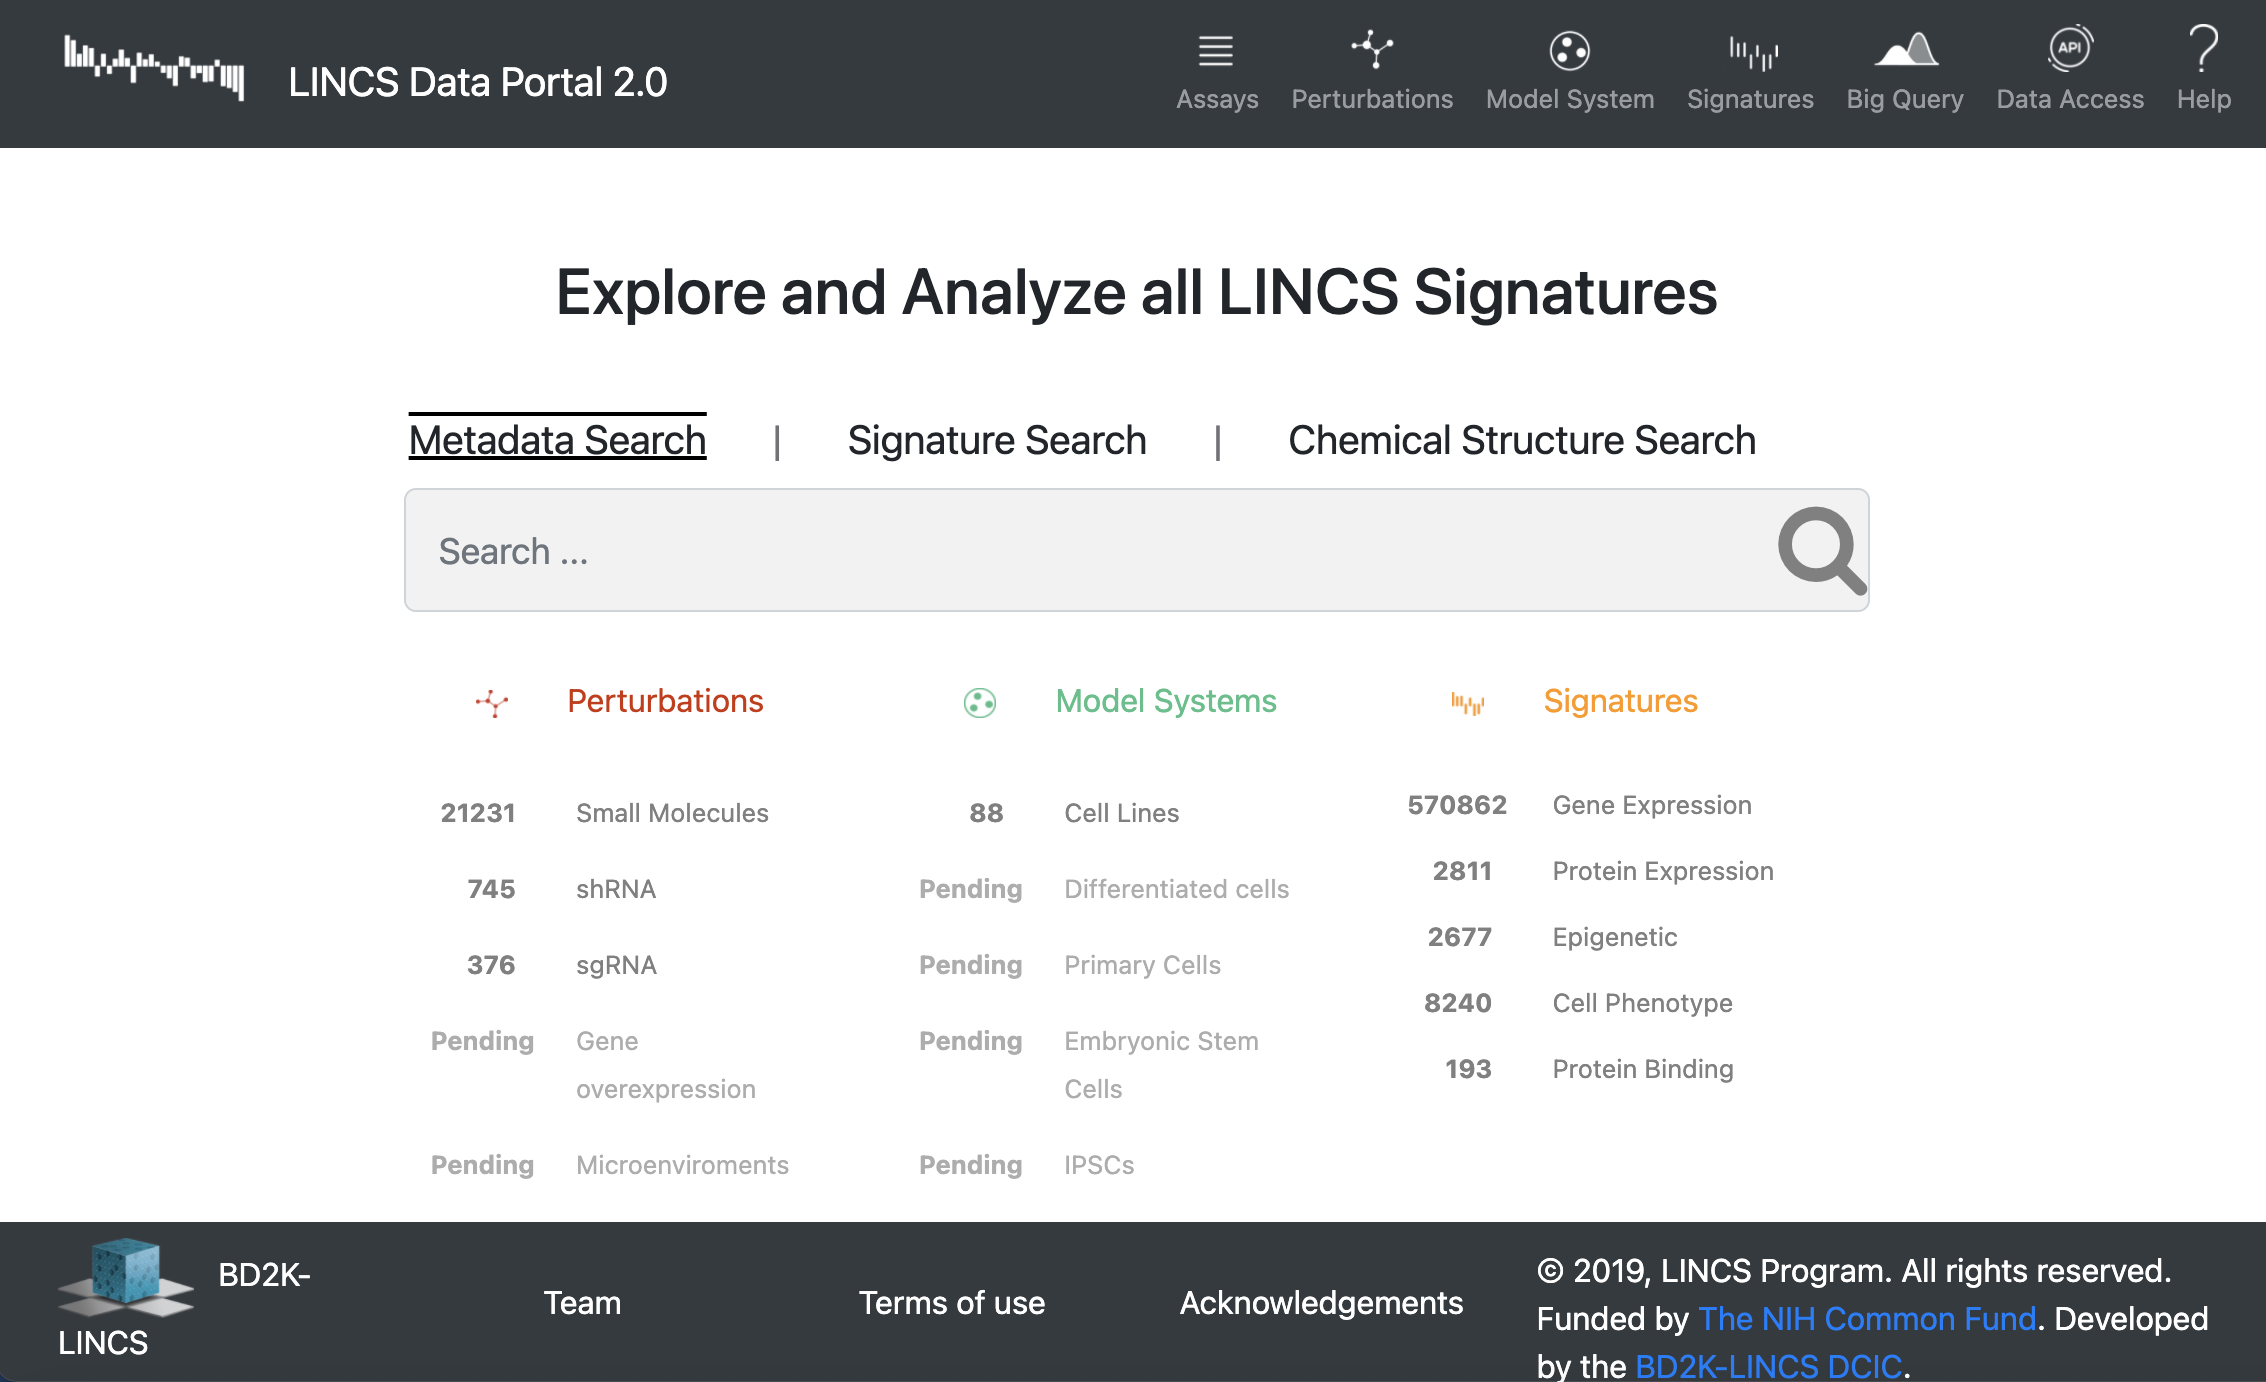2266x1382 pixels.
Task: Open the Data Access menu label
Action: pos(2070,99)
